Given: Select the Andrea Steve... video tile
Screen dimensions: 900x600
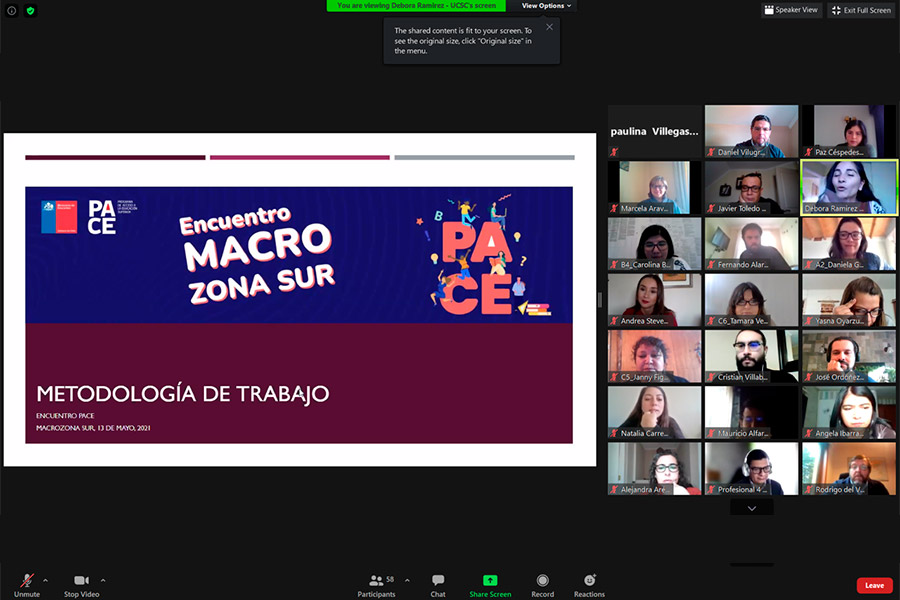Looking at the screenshot, I should coord(654,300).
